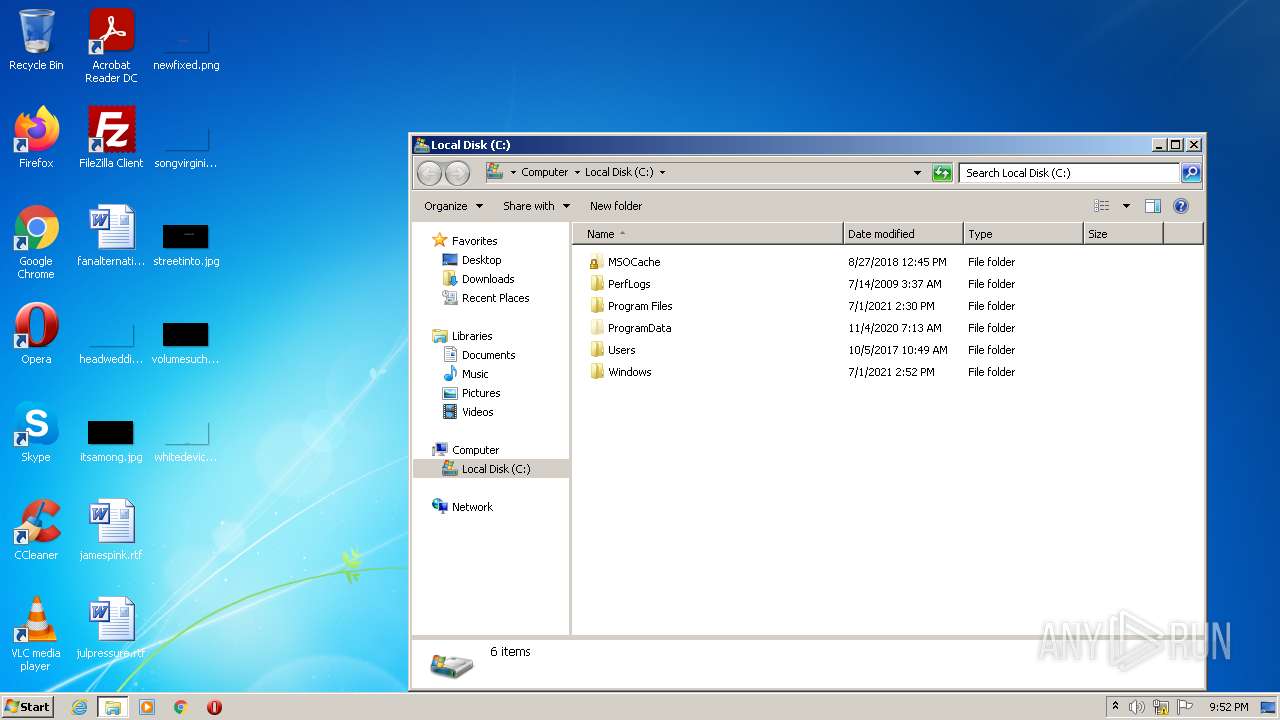Click the File Explorer taskbar button
1280x720 pixels.
click(x=113, y=707)
